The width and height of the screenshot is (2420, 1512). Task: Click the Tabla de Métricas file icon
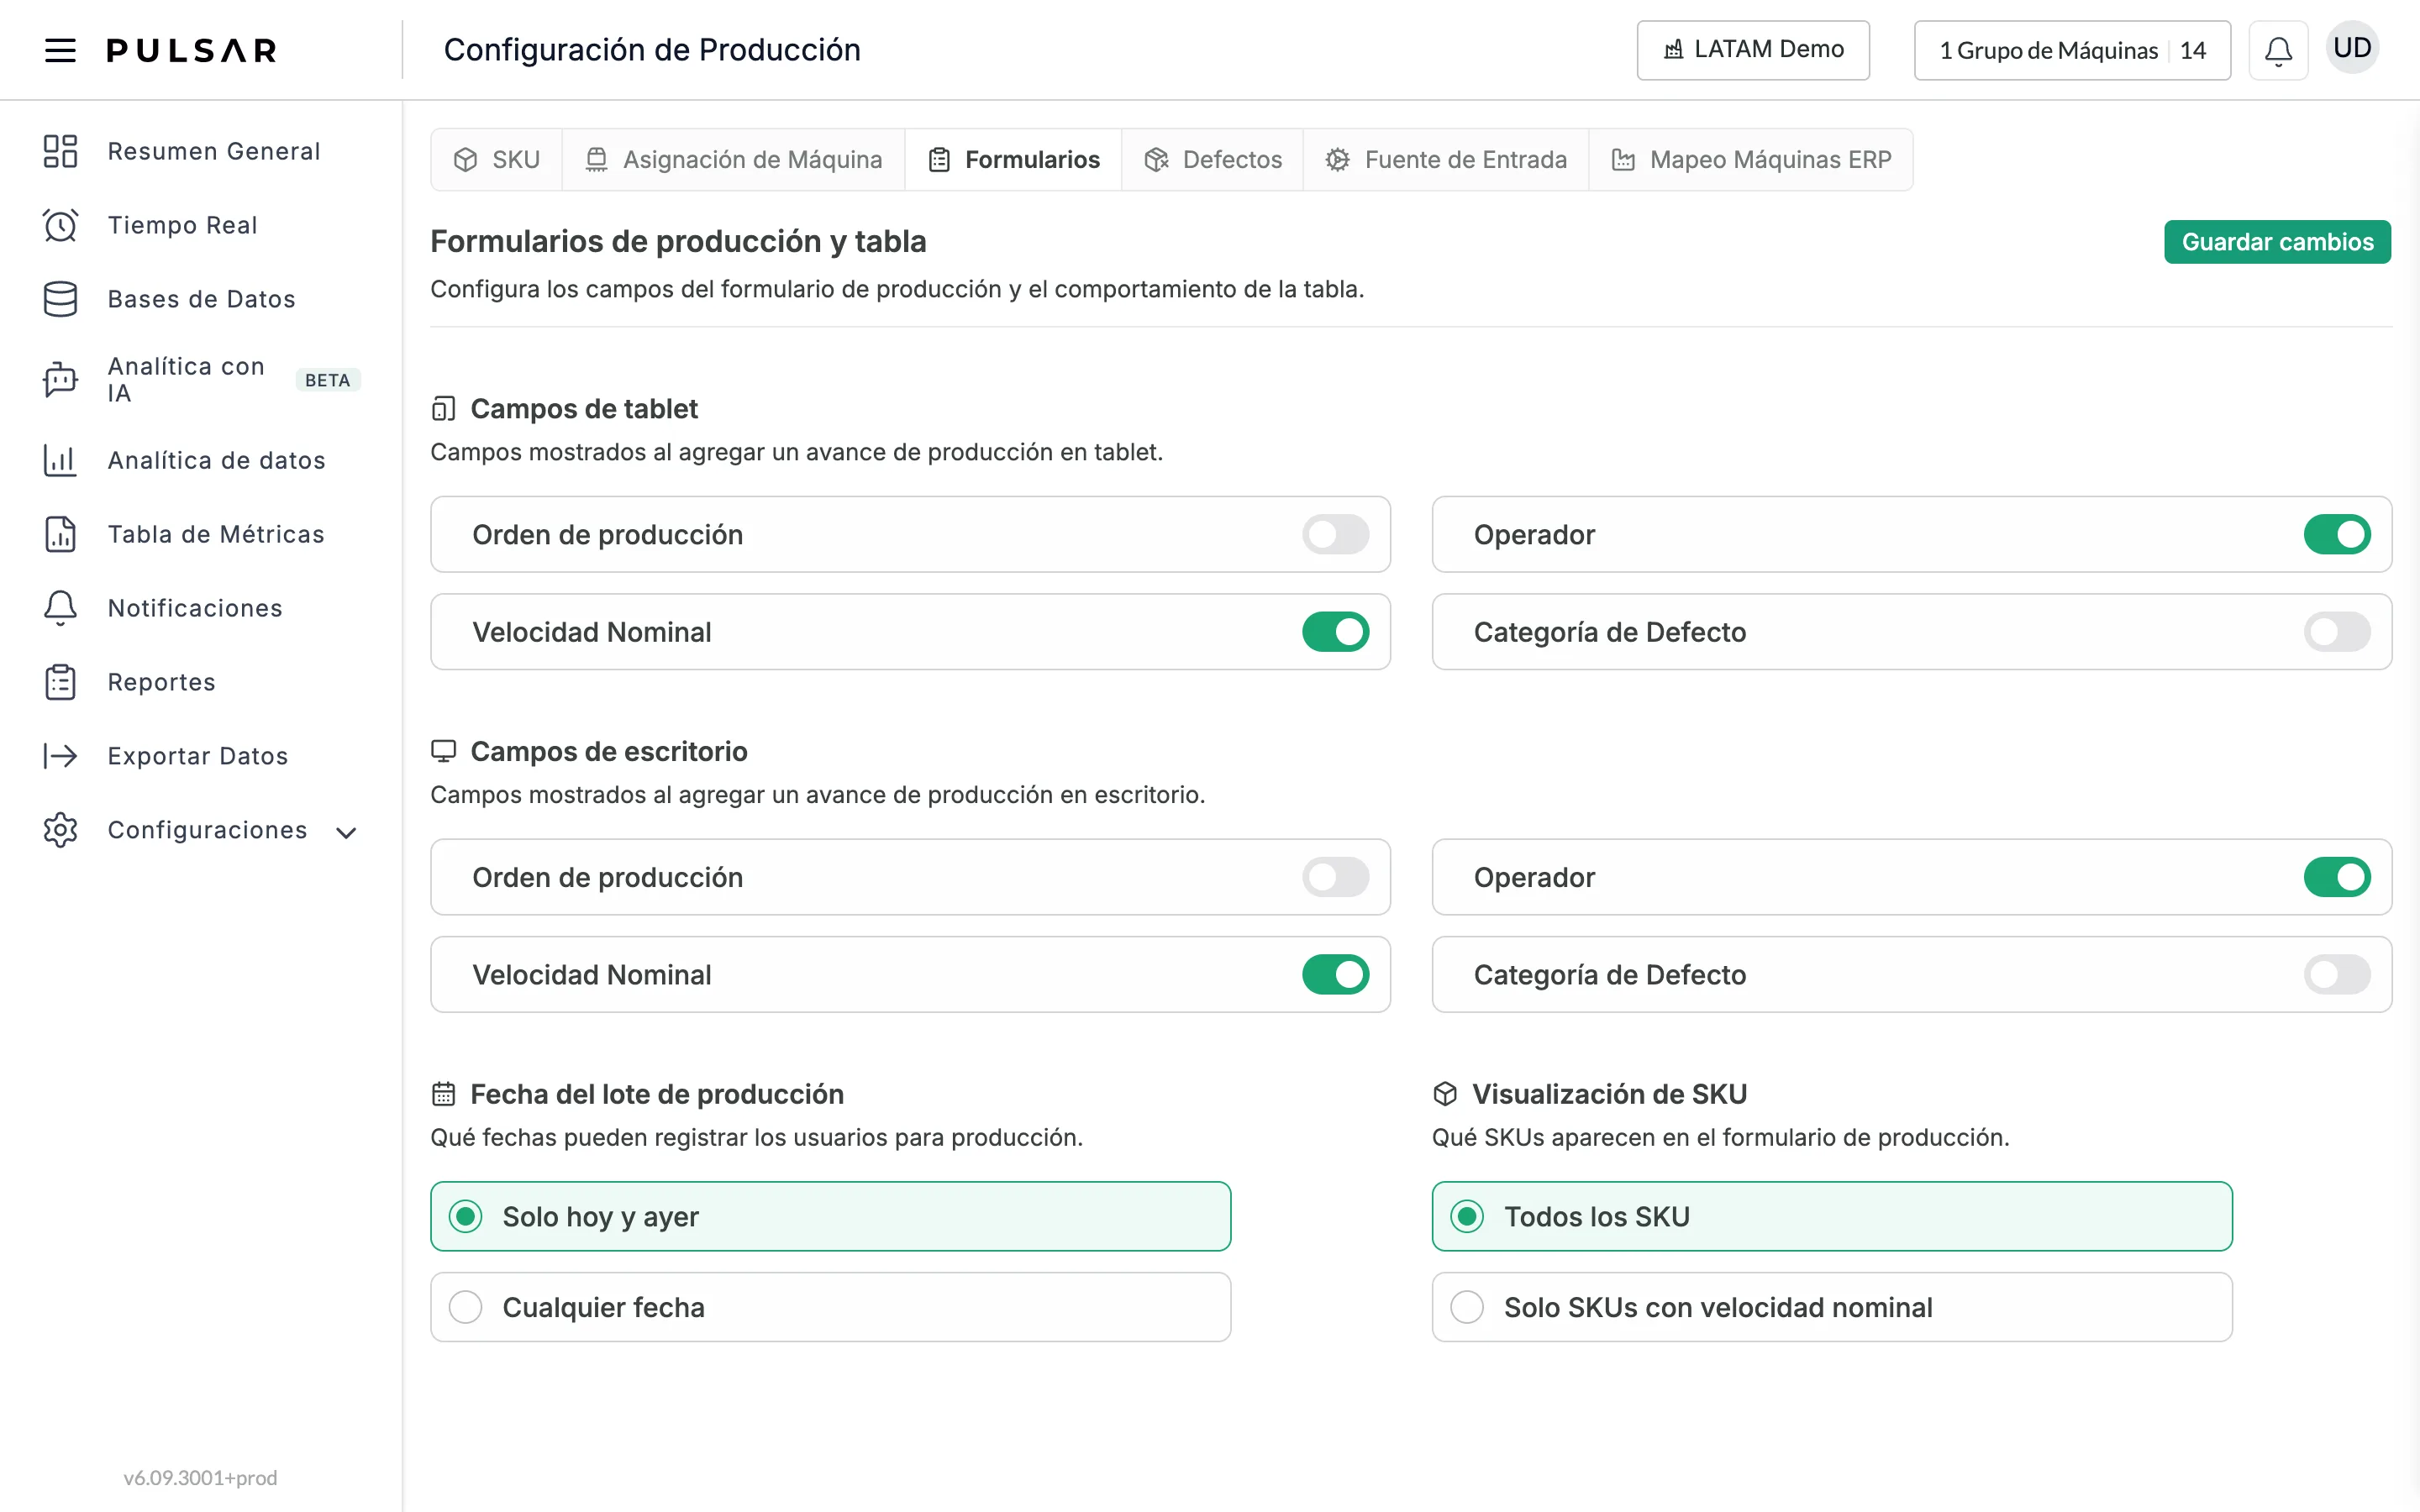[60, 534]
